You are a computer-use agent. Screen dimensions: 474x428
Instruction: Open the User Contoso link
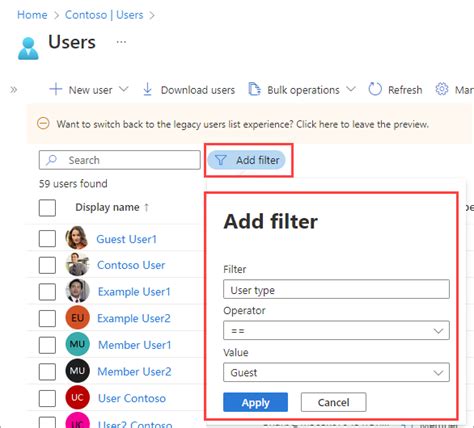[x=132, y=398]
